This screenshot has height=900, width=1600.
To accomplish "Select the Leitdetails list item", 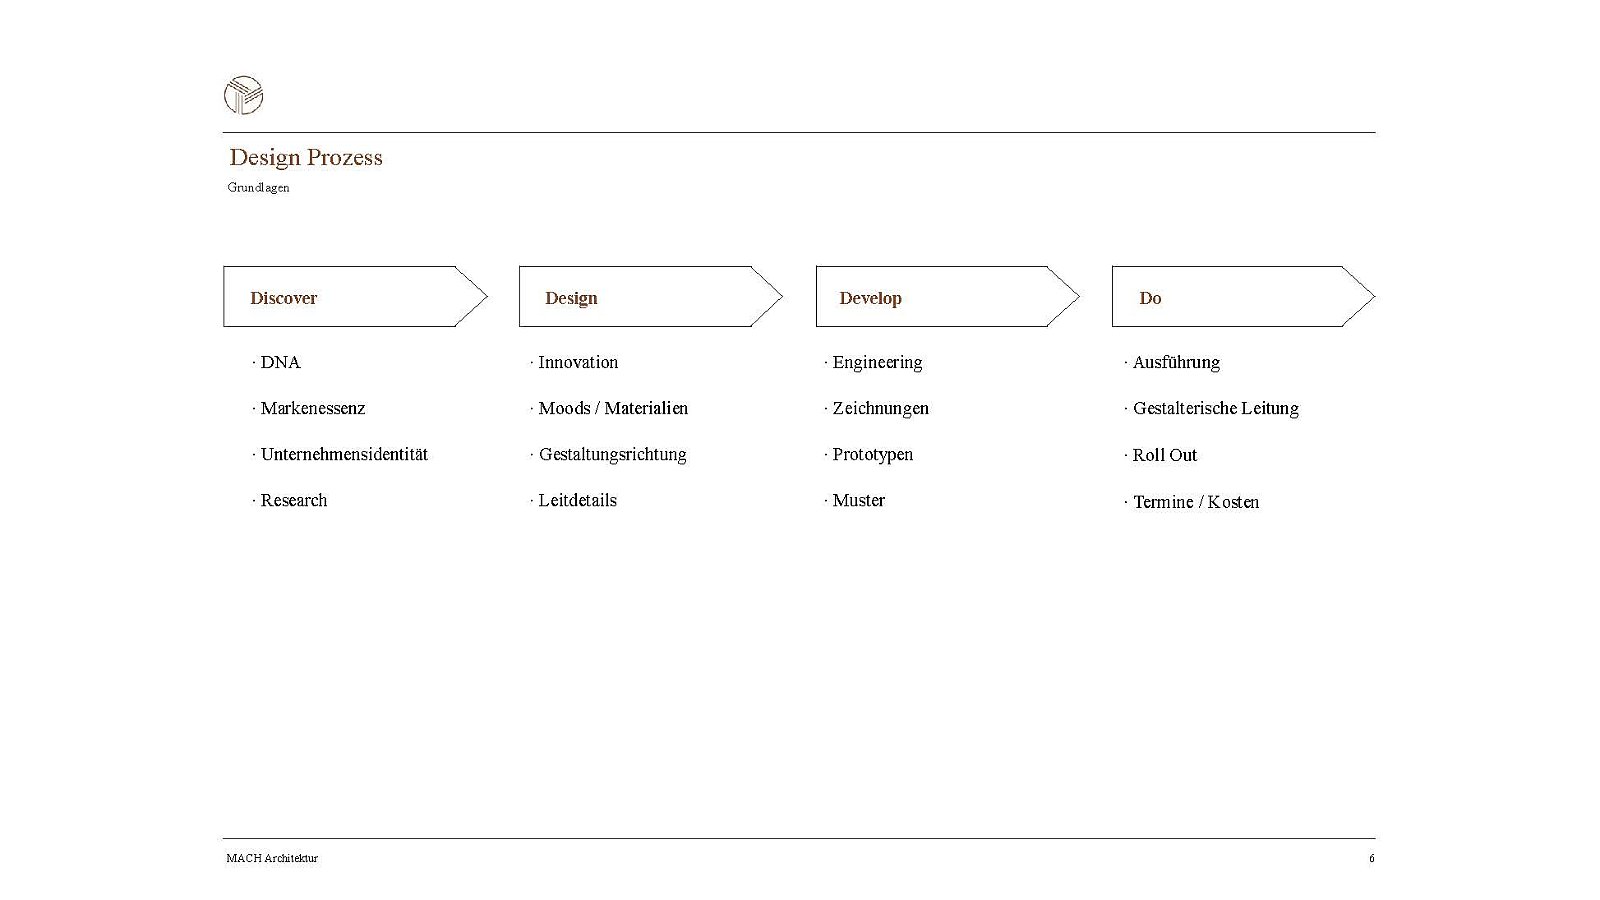I will 577,500.
